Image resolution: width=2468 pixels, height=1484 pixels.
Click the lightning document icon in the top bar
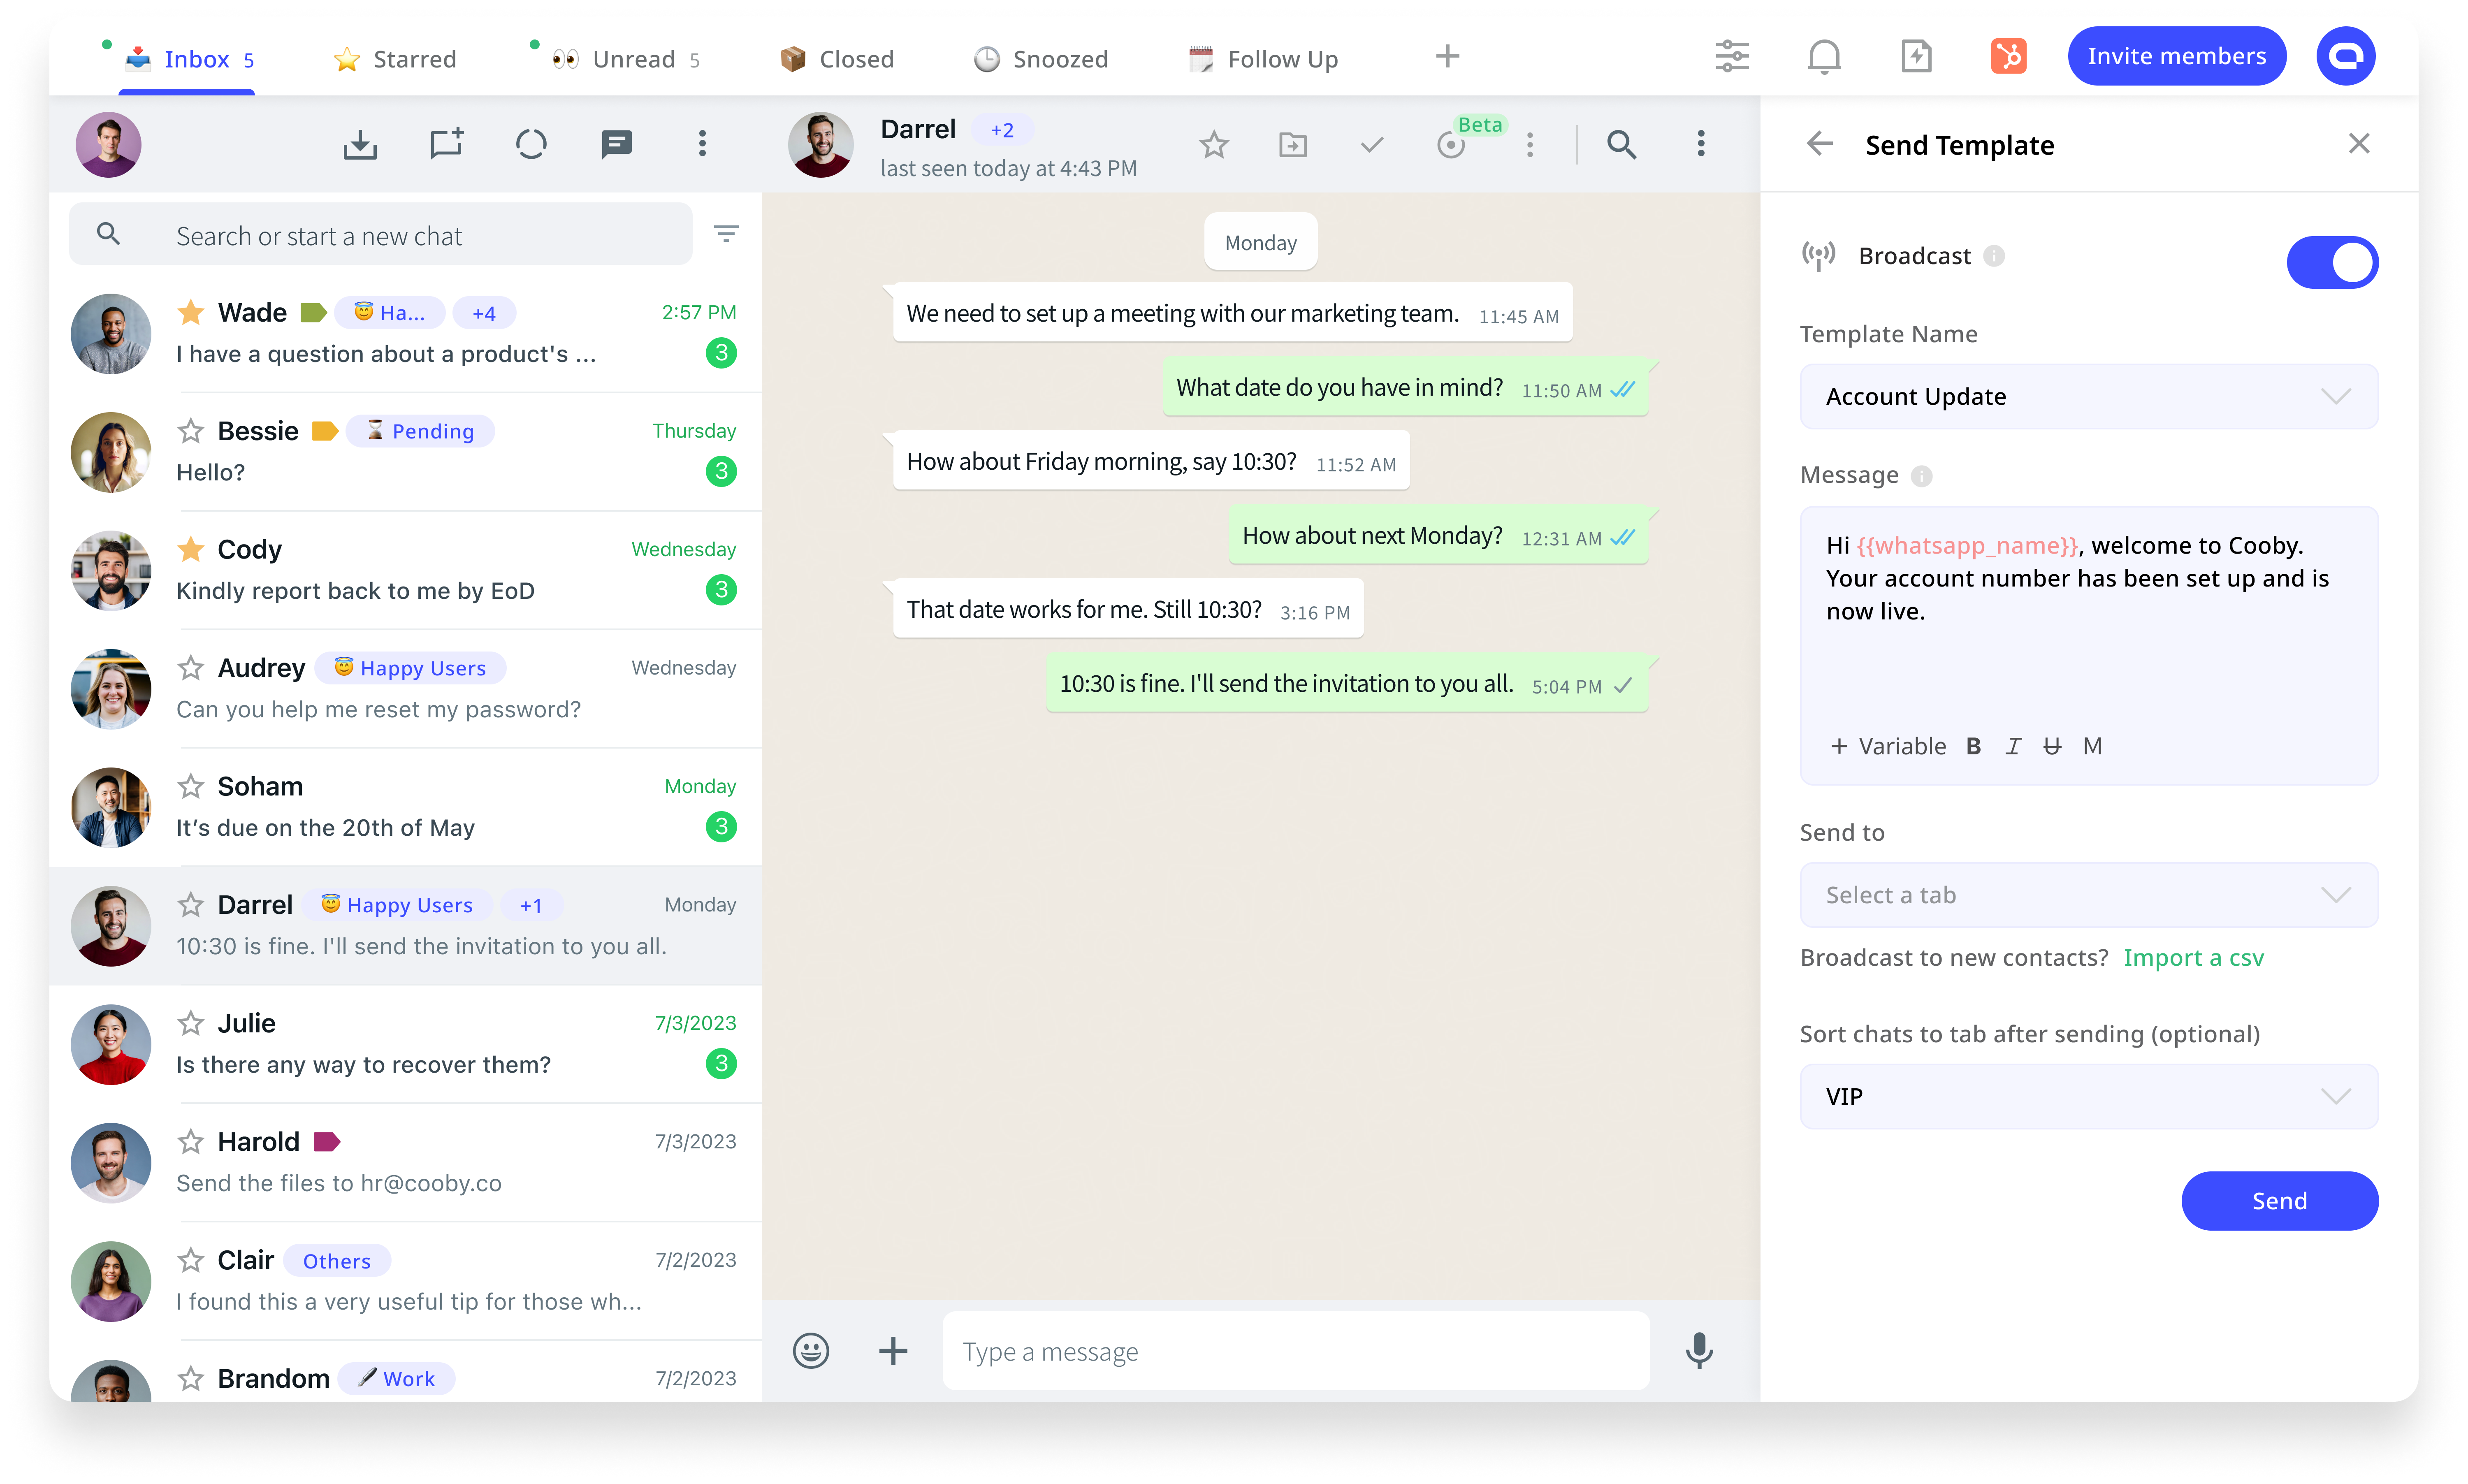point(1916,56)
